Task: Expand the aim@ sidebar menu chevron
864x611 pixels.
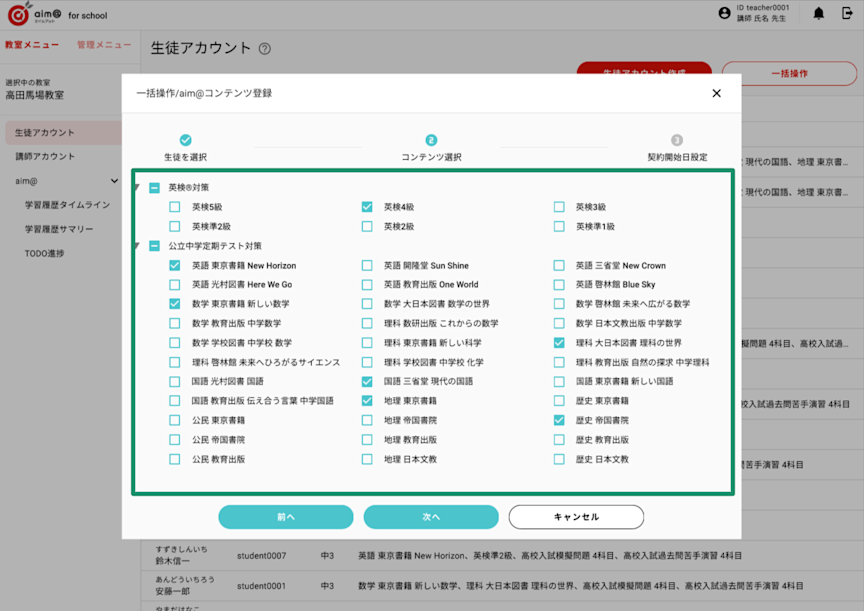Action: click(x=114, y=181)
